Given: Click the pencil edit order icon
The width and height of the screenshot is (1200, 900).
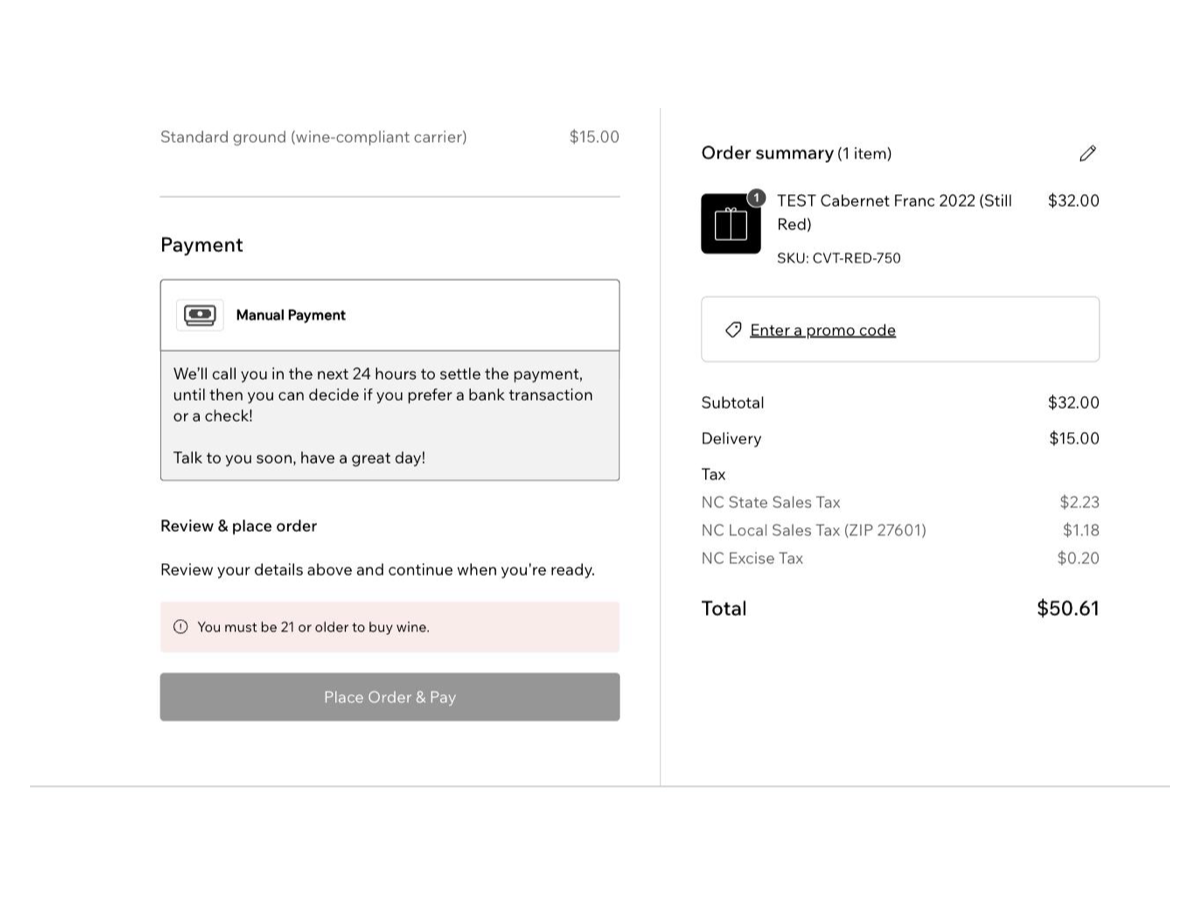Looking at the screenshot, I should click(x=1088, y=153).
